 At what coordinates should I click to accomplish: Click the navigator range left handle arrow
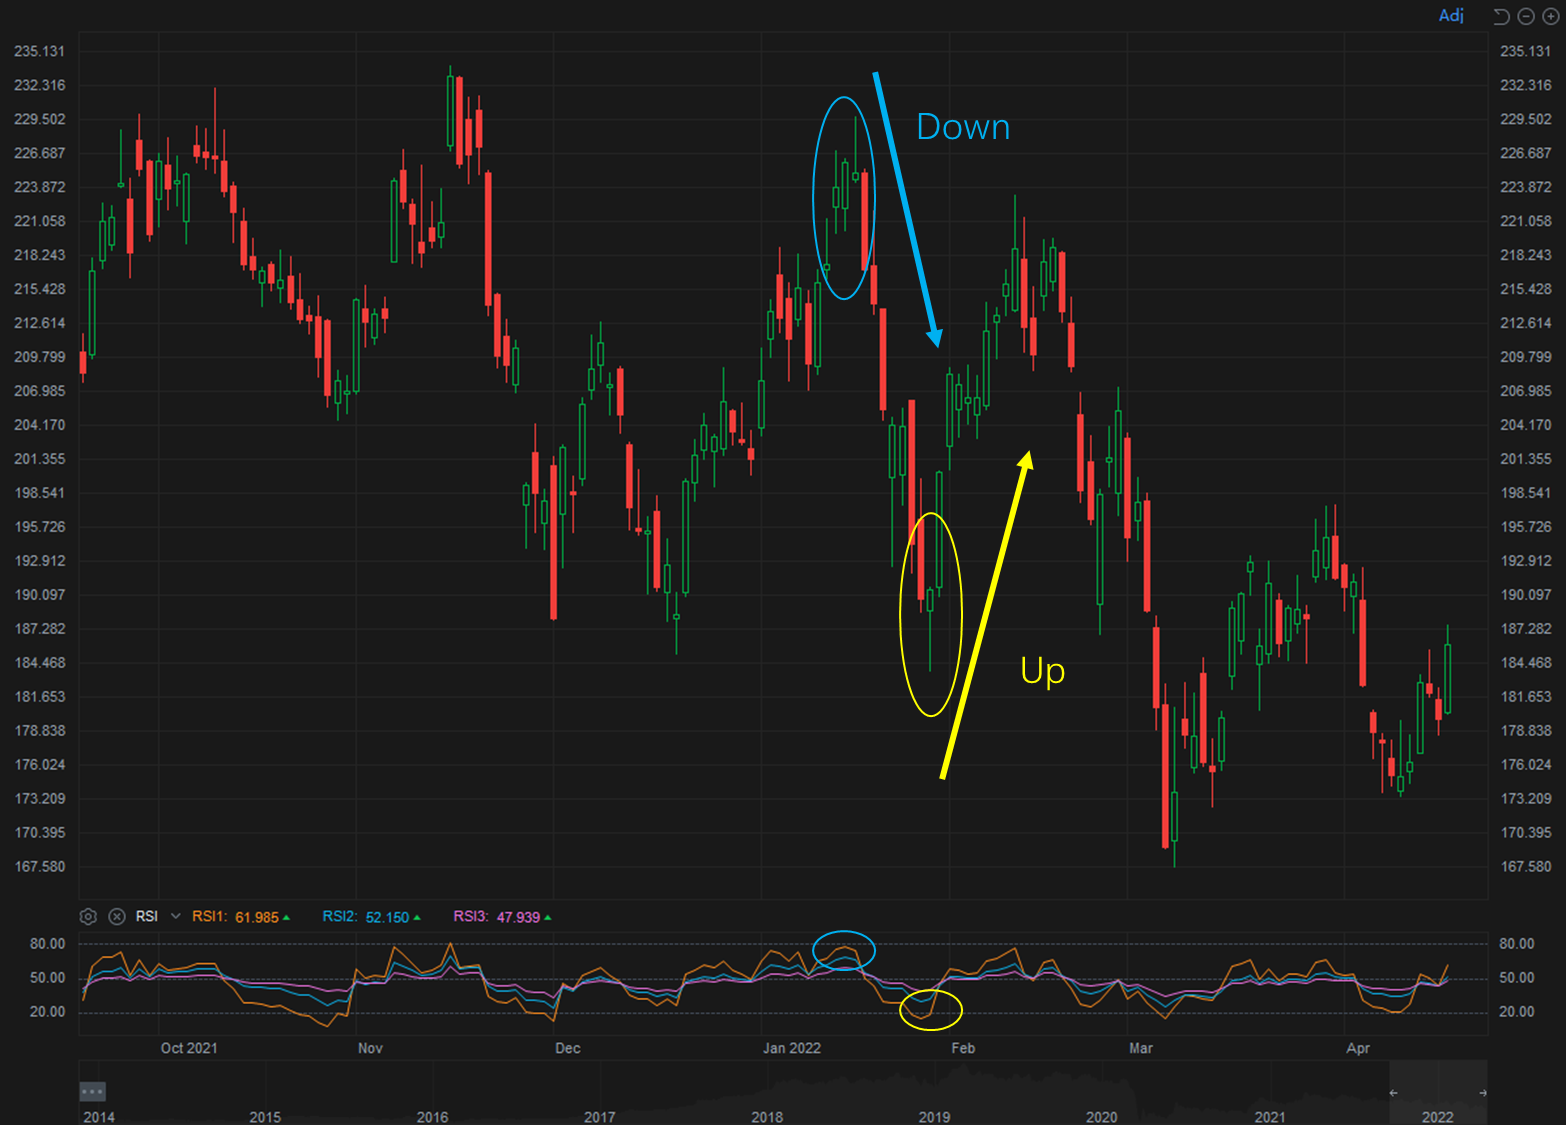(x=1393, y=1093)
